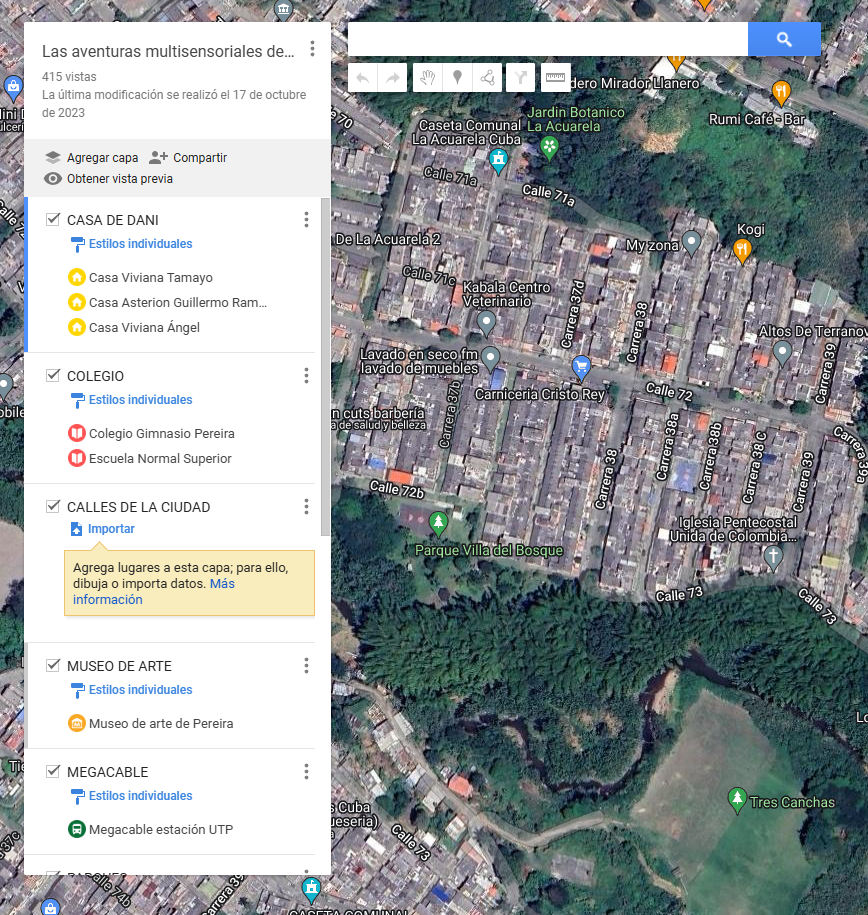Select the measure distances ruler tool
The height and width of the screenshot is (915, 868).
pos(555,78)
